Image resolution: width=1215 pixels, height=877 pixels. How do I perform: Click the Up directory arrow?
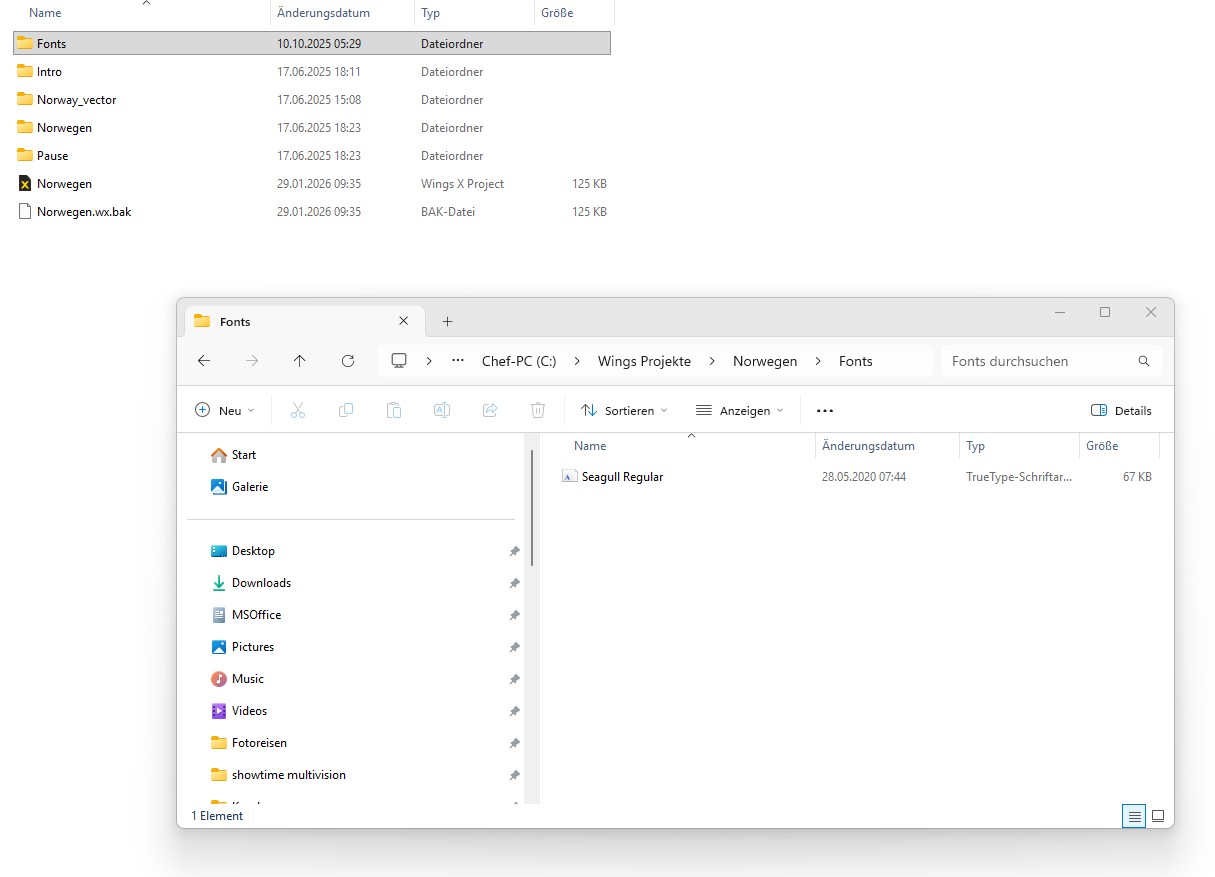point(300,361)
